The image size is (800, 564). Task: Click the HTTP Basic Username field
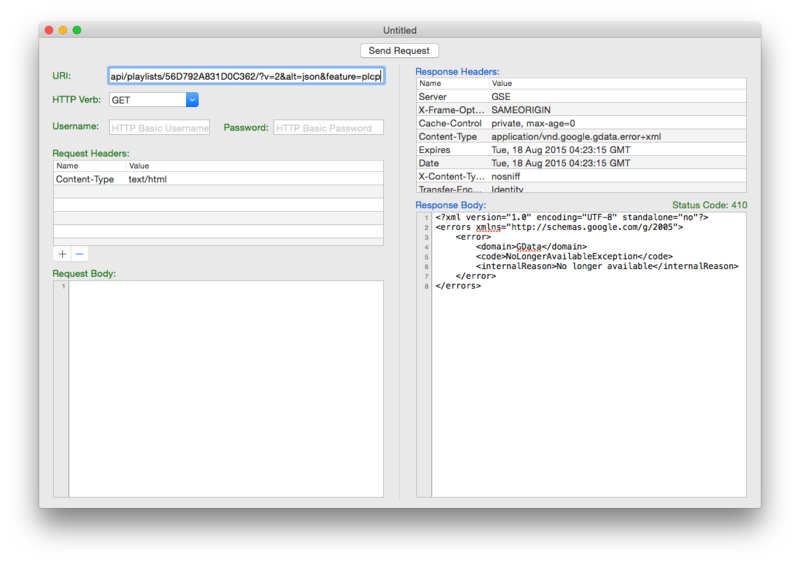(159, 128)
